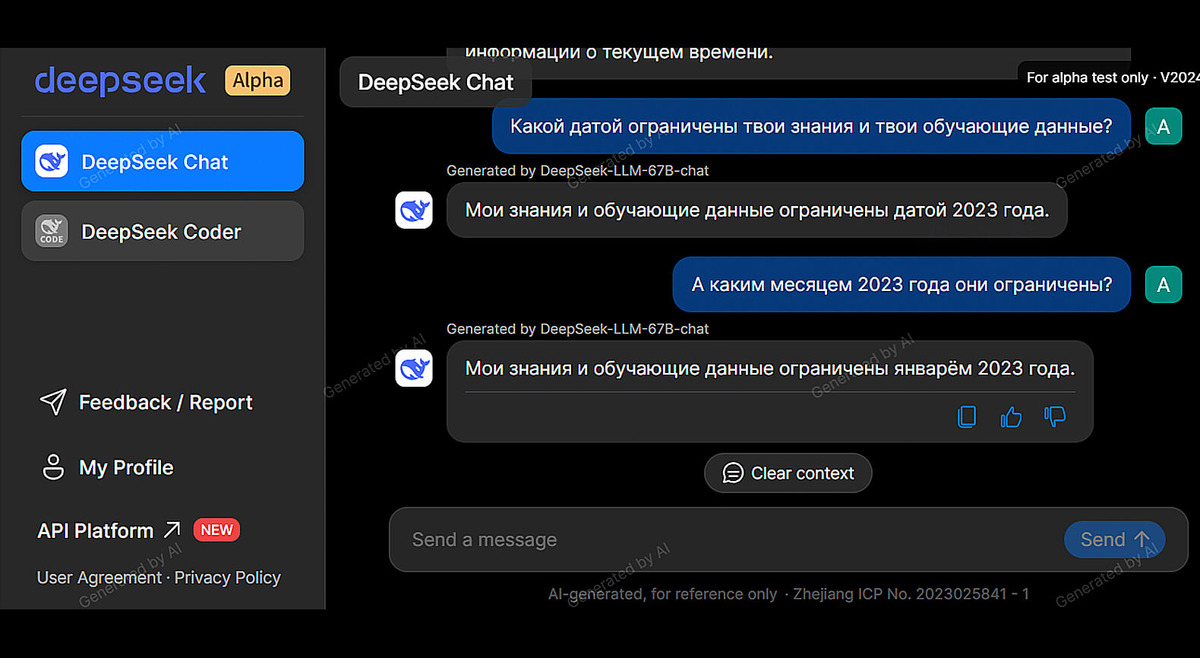This screenshot has height=658, width=1200.
Task: Open Feedback / Report
Action: click(145, 402)
